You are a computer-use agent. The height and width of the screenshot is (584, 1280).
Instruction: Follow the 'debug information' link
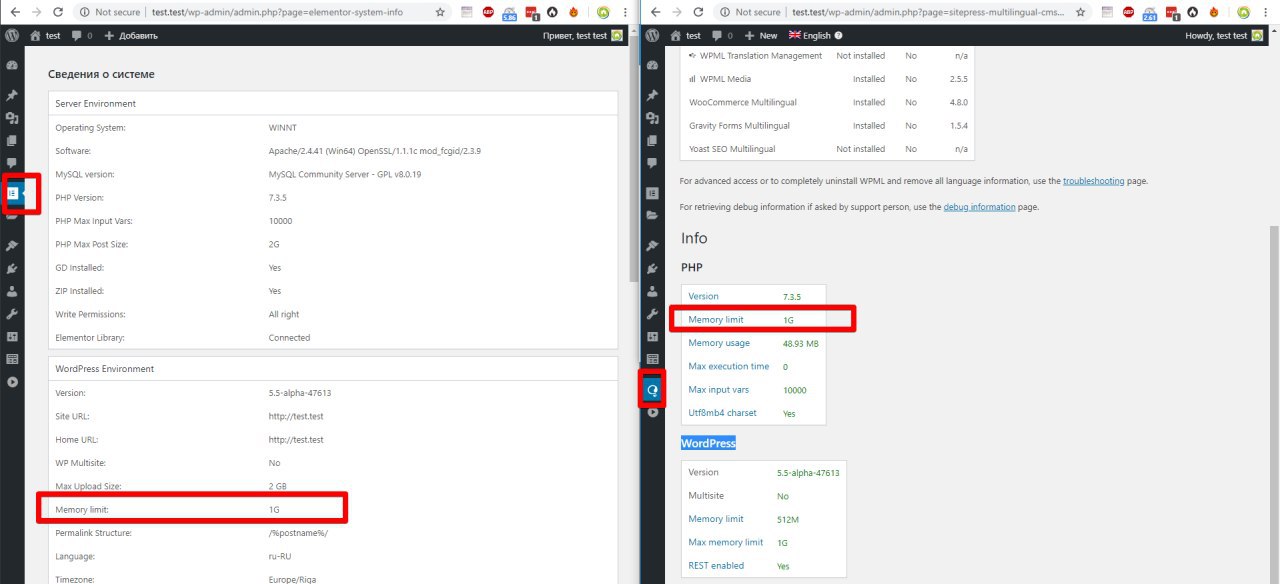point(979,207)
